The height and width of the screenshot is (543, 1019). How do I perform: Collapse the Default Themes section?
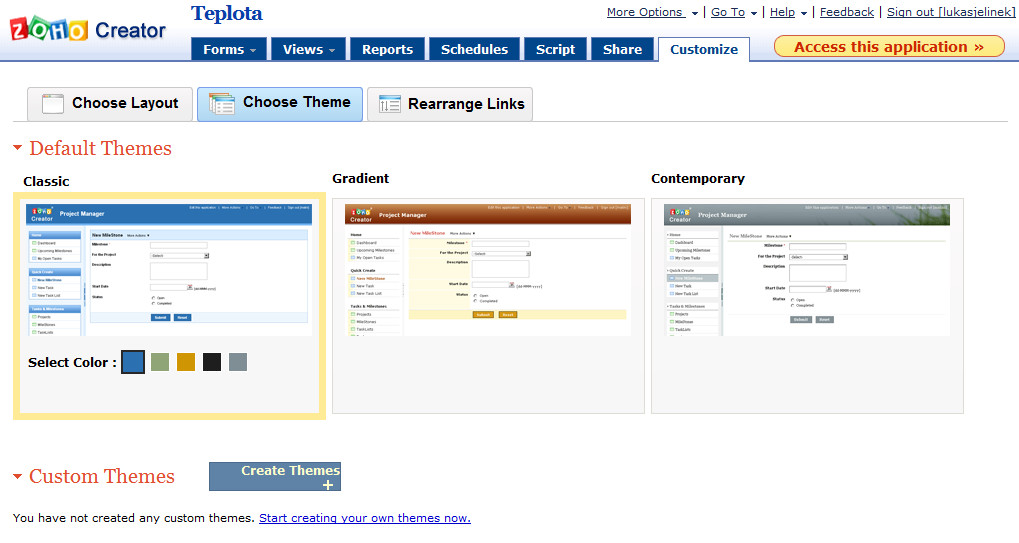(x=18, y=148)
